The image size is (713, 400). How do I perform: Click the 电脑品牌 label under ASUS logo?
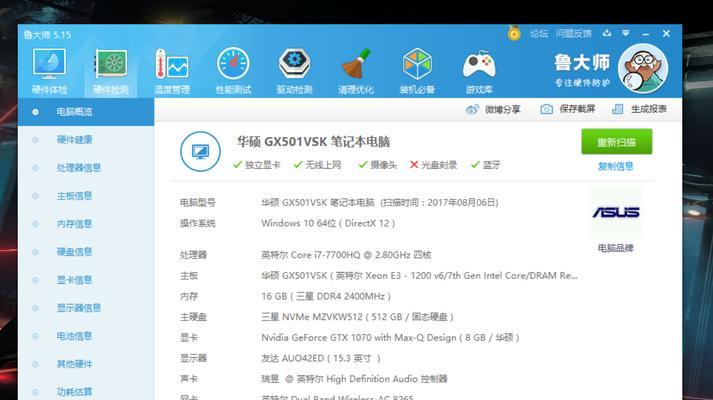coord(616,248)
